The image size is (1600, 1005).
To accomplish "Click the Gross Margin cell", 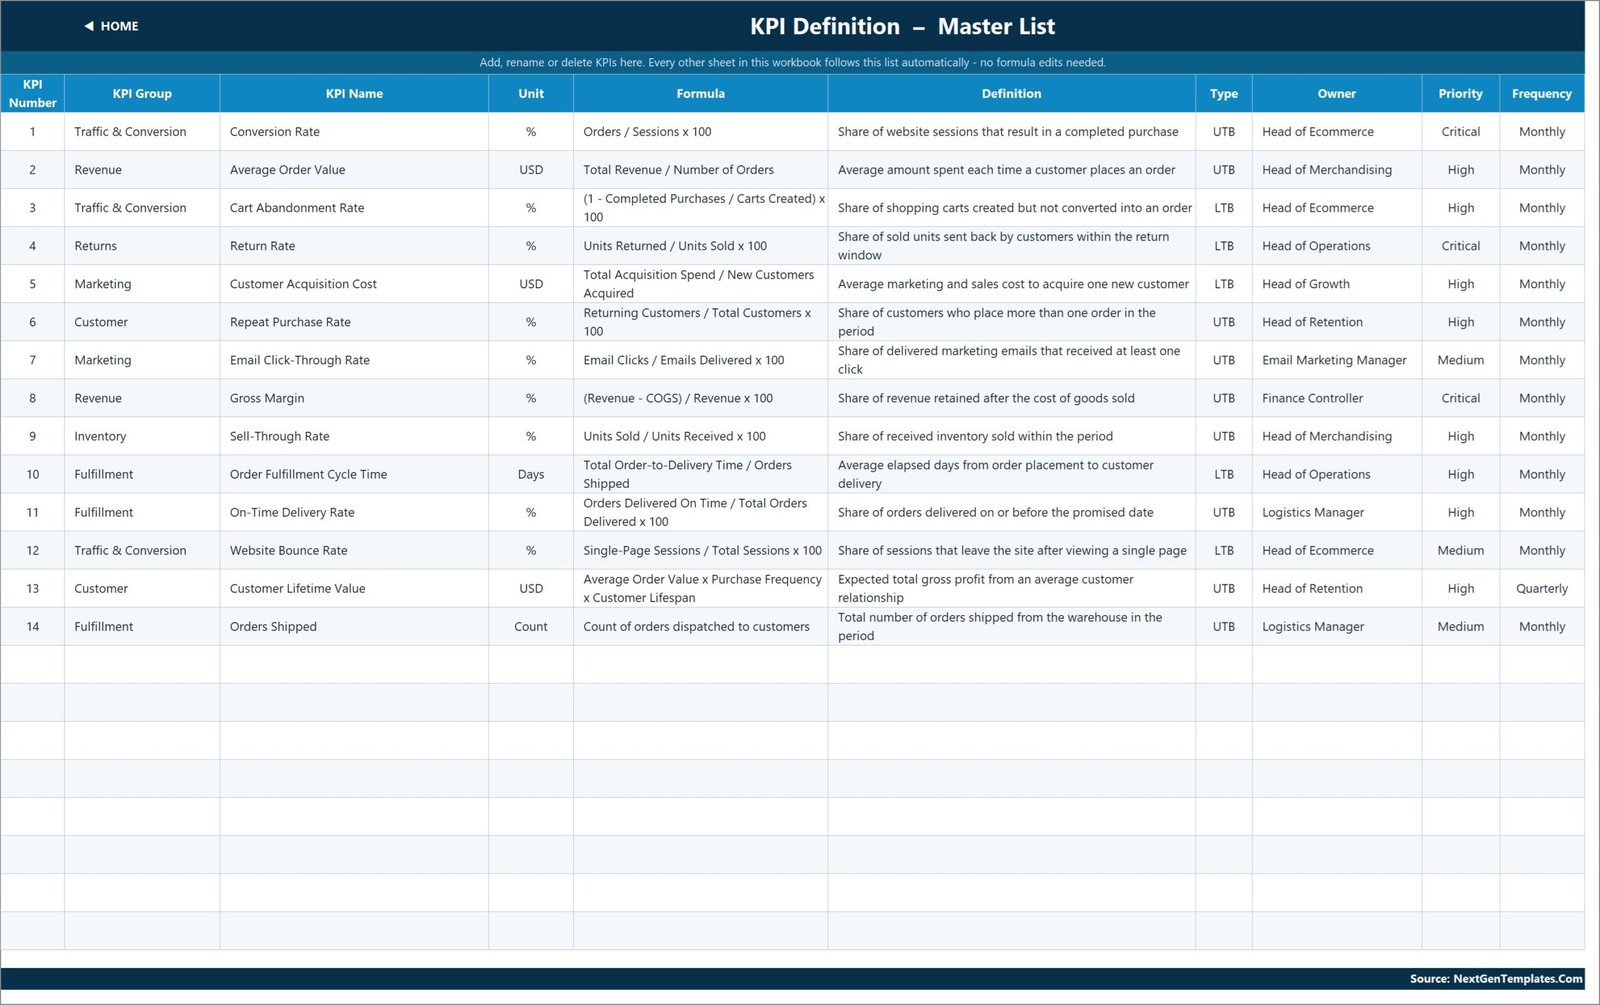I will (354, 398).
